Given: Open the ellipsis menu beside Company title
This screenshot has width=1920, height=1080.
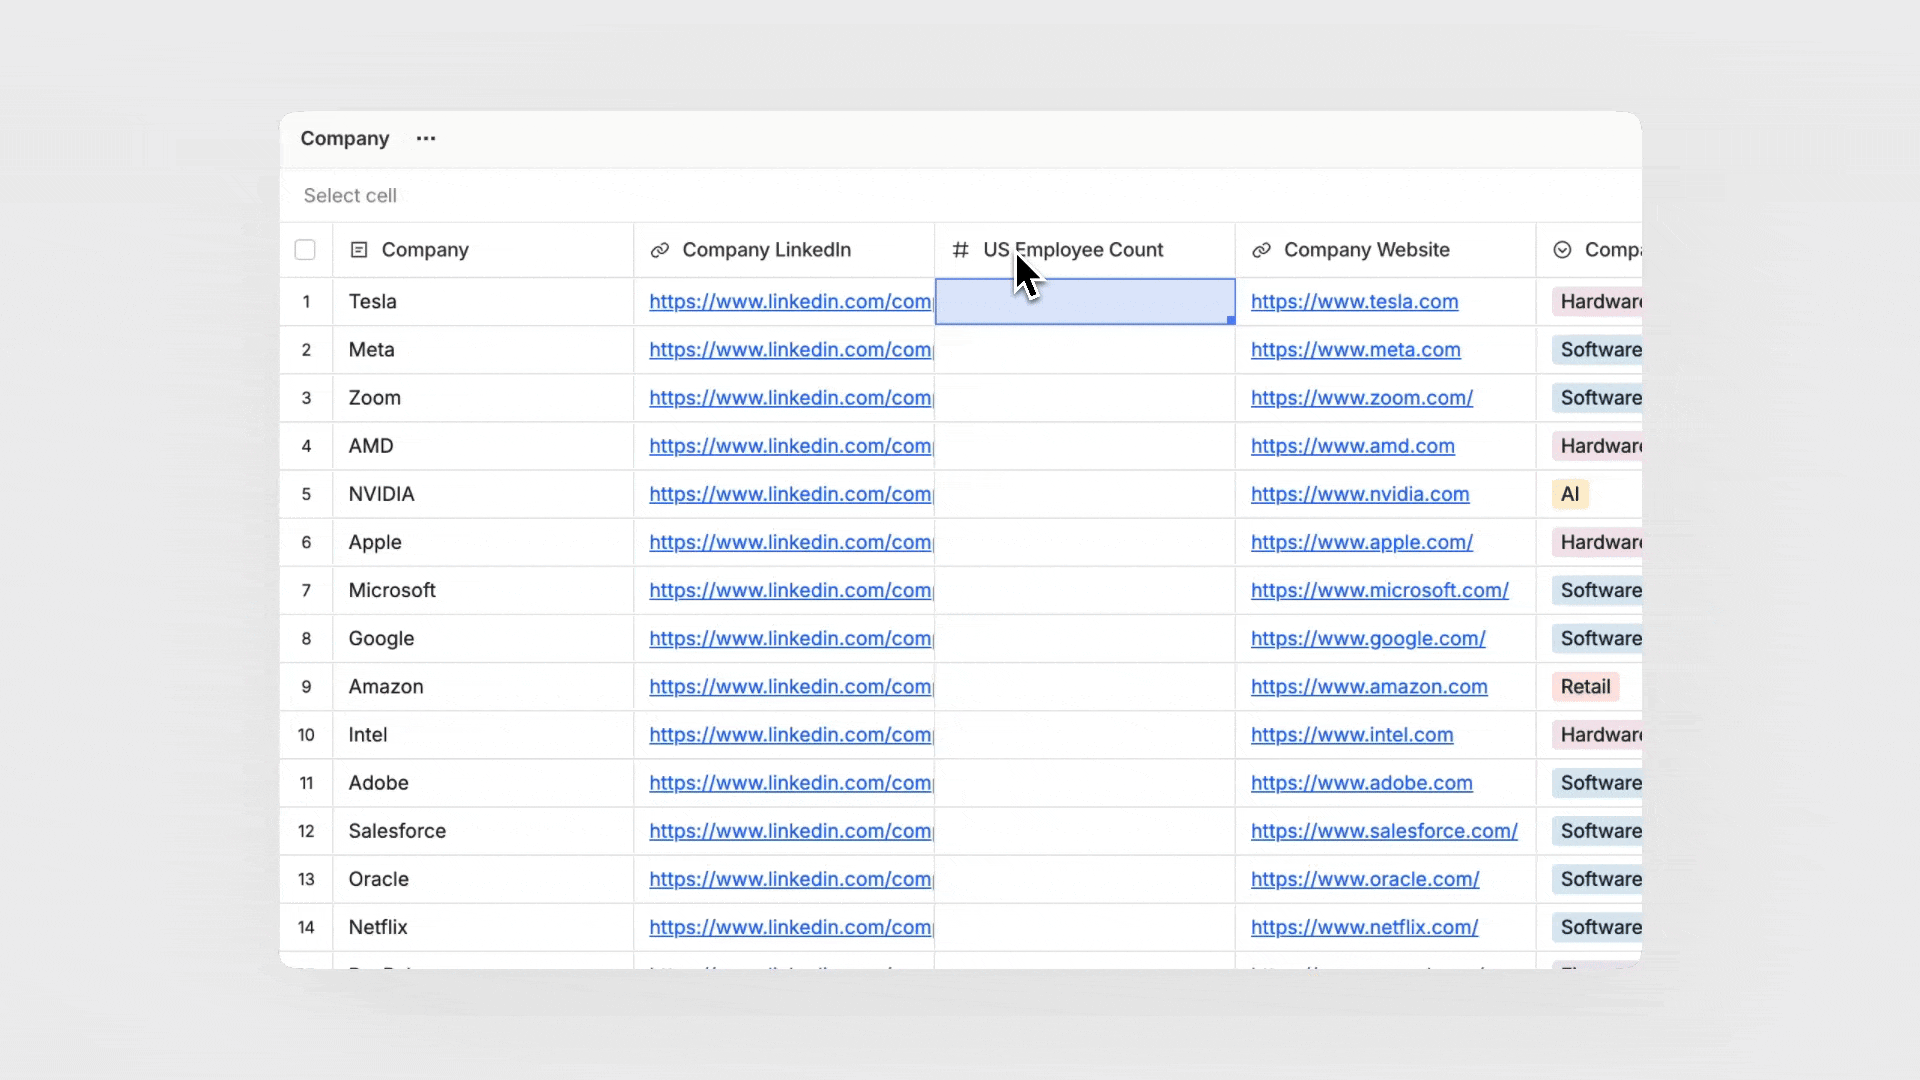Looking at the screenshot, I should [x=425, y=139].
